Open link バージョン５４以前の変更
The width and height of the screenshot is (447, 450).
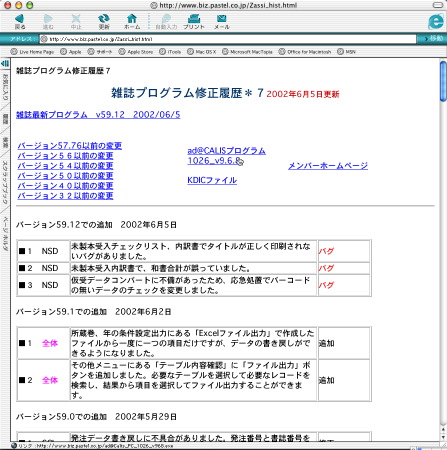[x=65, y=166]
